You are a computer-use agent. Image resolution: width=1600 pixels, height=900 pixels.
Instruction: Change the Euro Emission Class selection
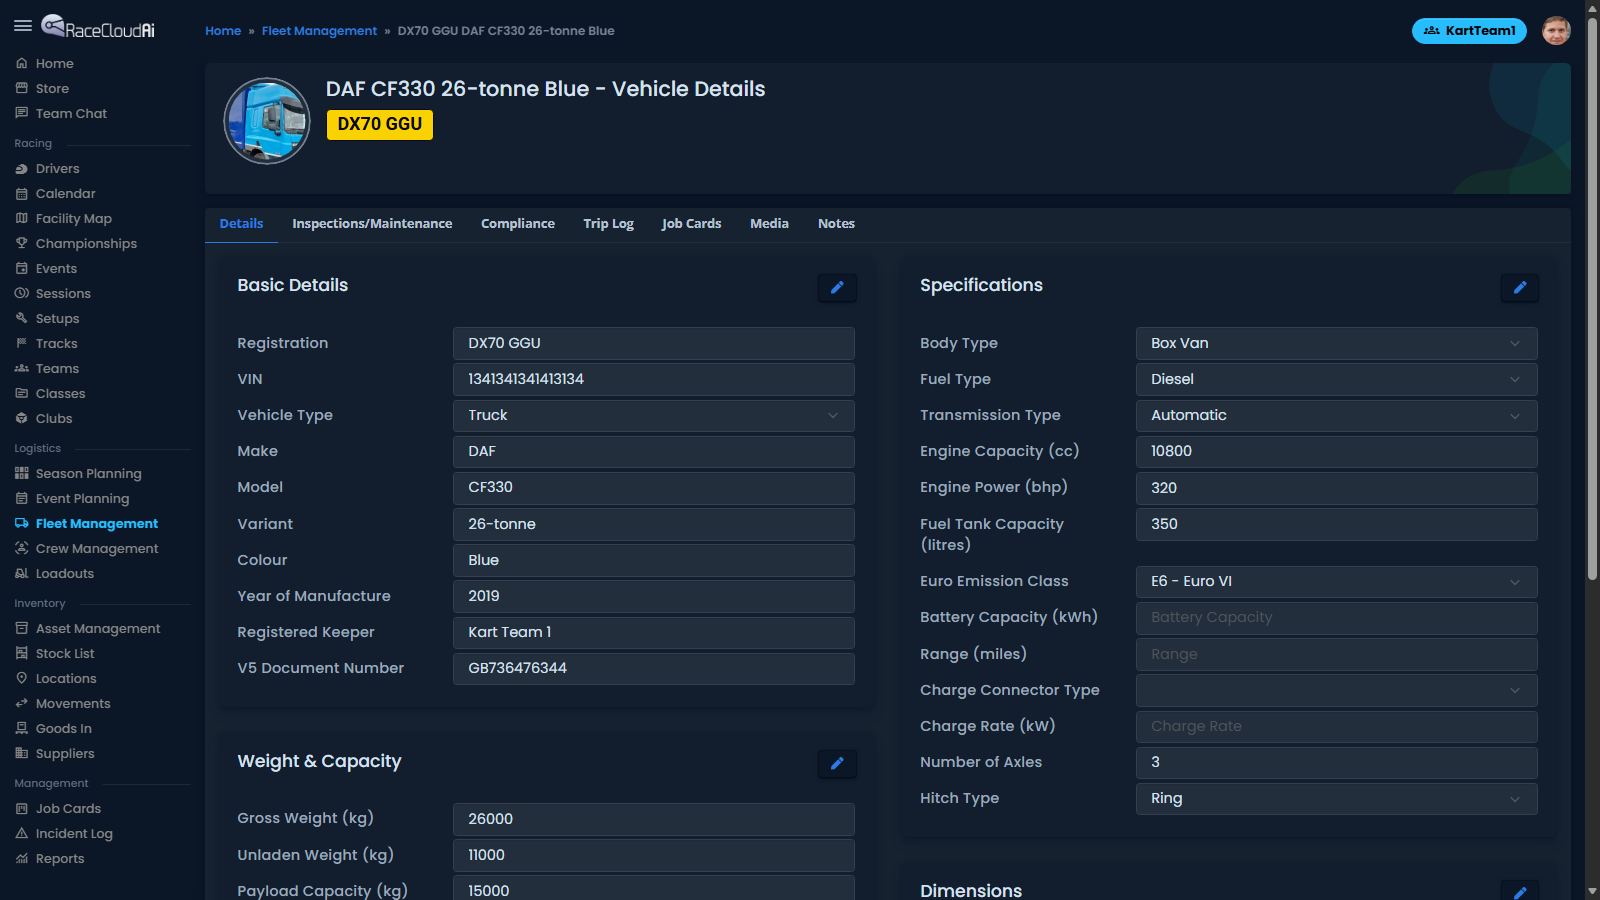[x=1336, y=581]
